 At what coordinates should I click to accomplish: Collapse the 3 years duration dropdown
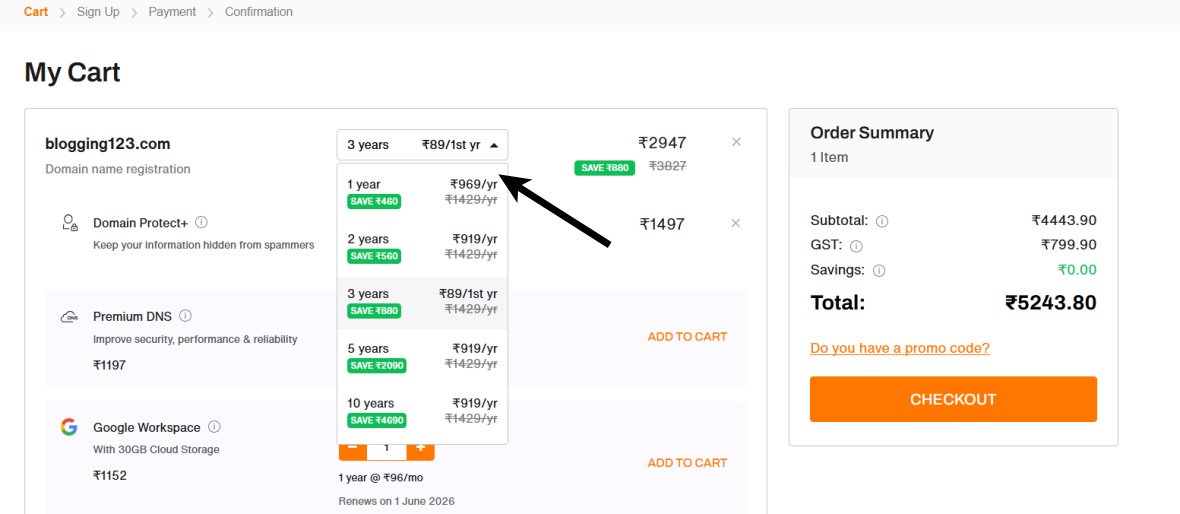[422, 144]
